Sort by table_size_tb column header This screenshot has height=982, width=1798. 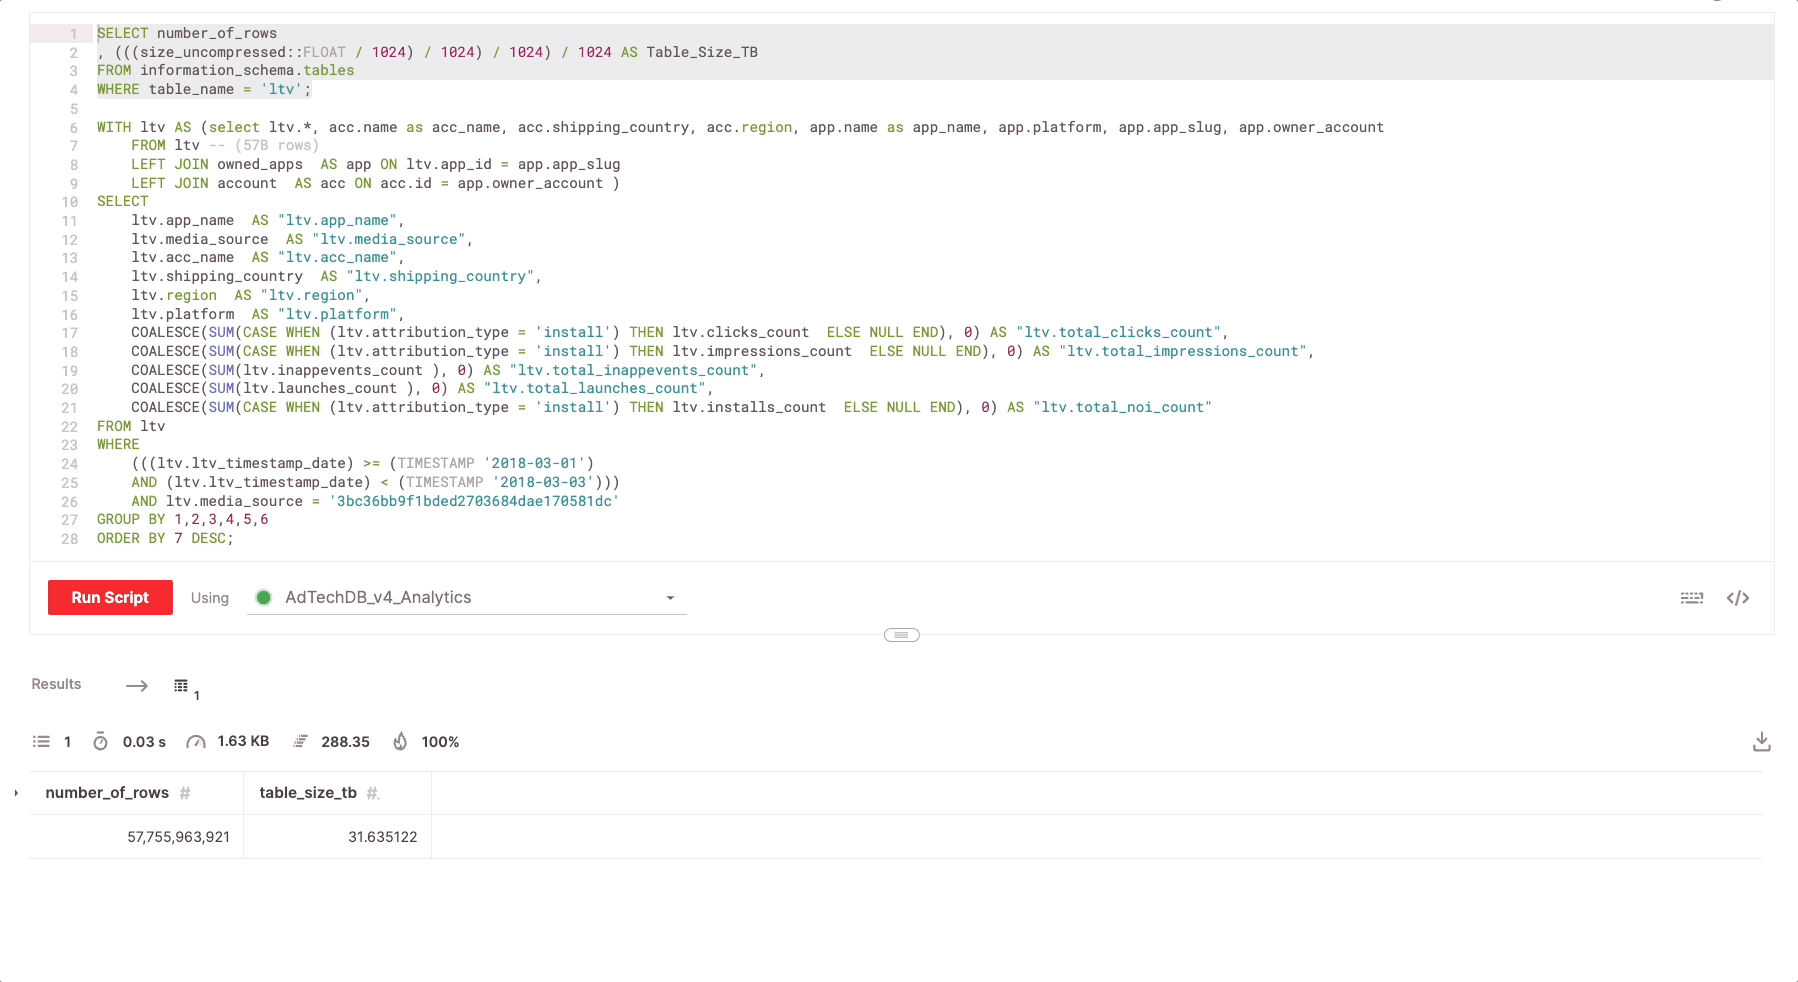308,793
